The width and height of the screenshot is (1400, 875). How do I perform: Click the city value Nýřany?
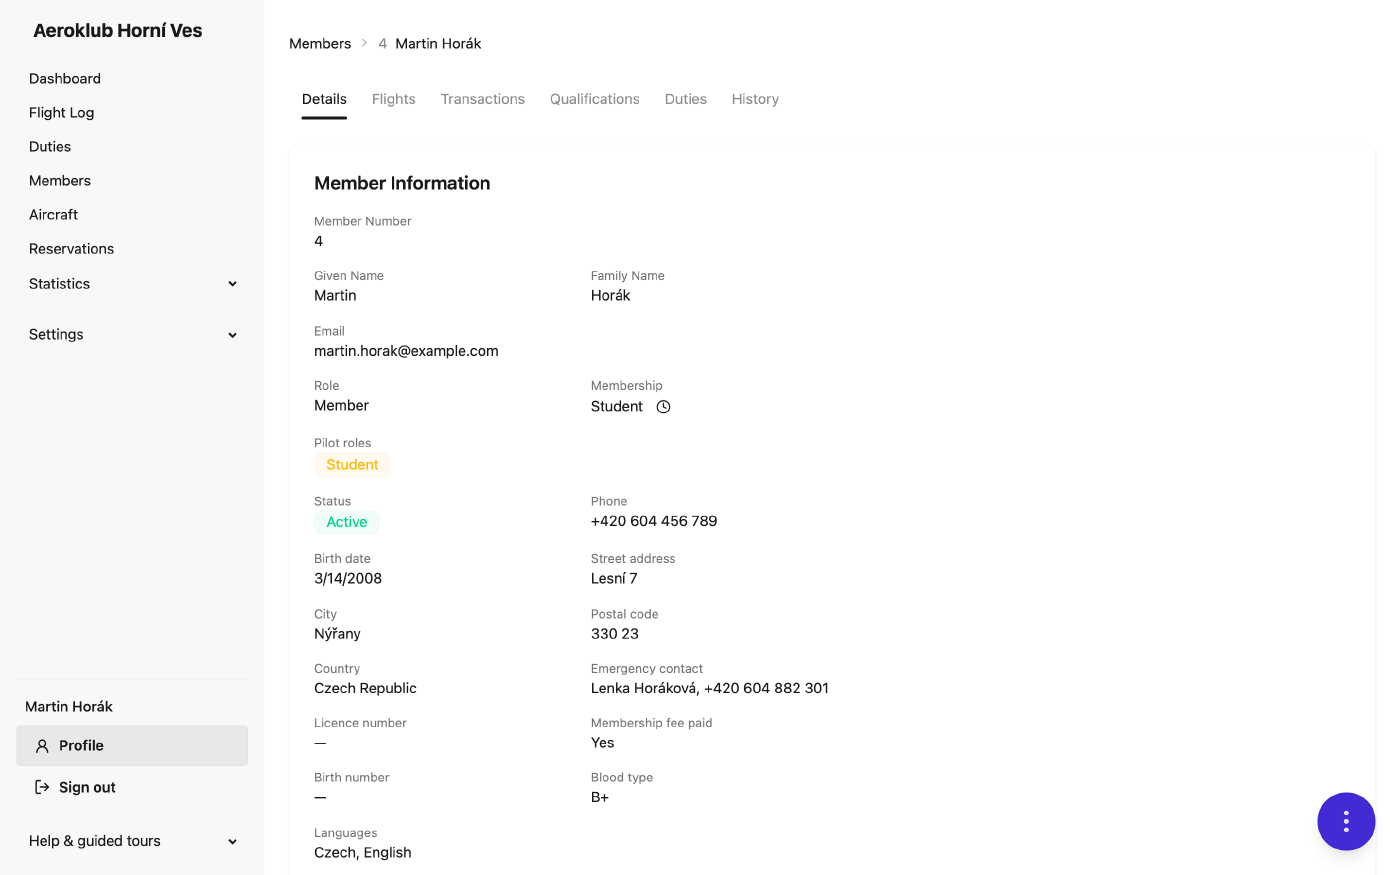point(337,634)
